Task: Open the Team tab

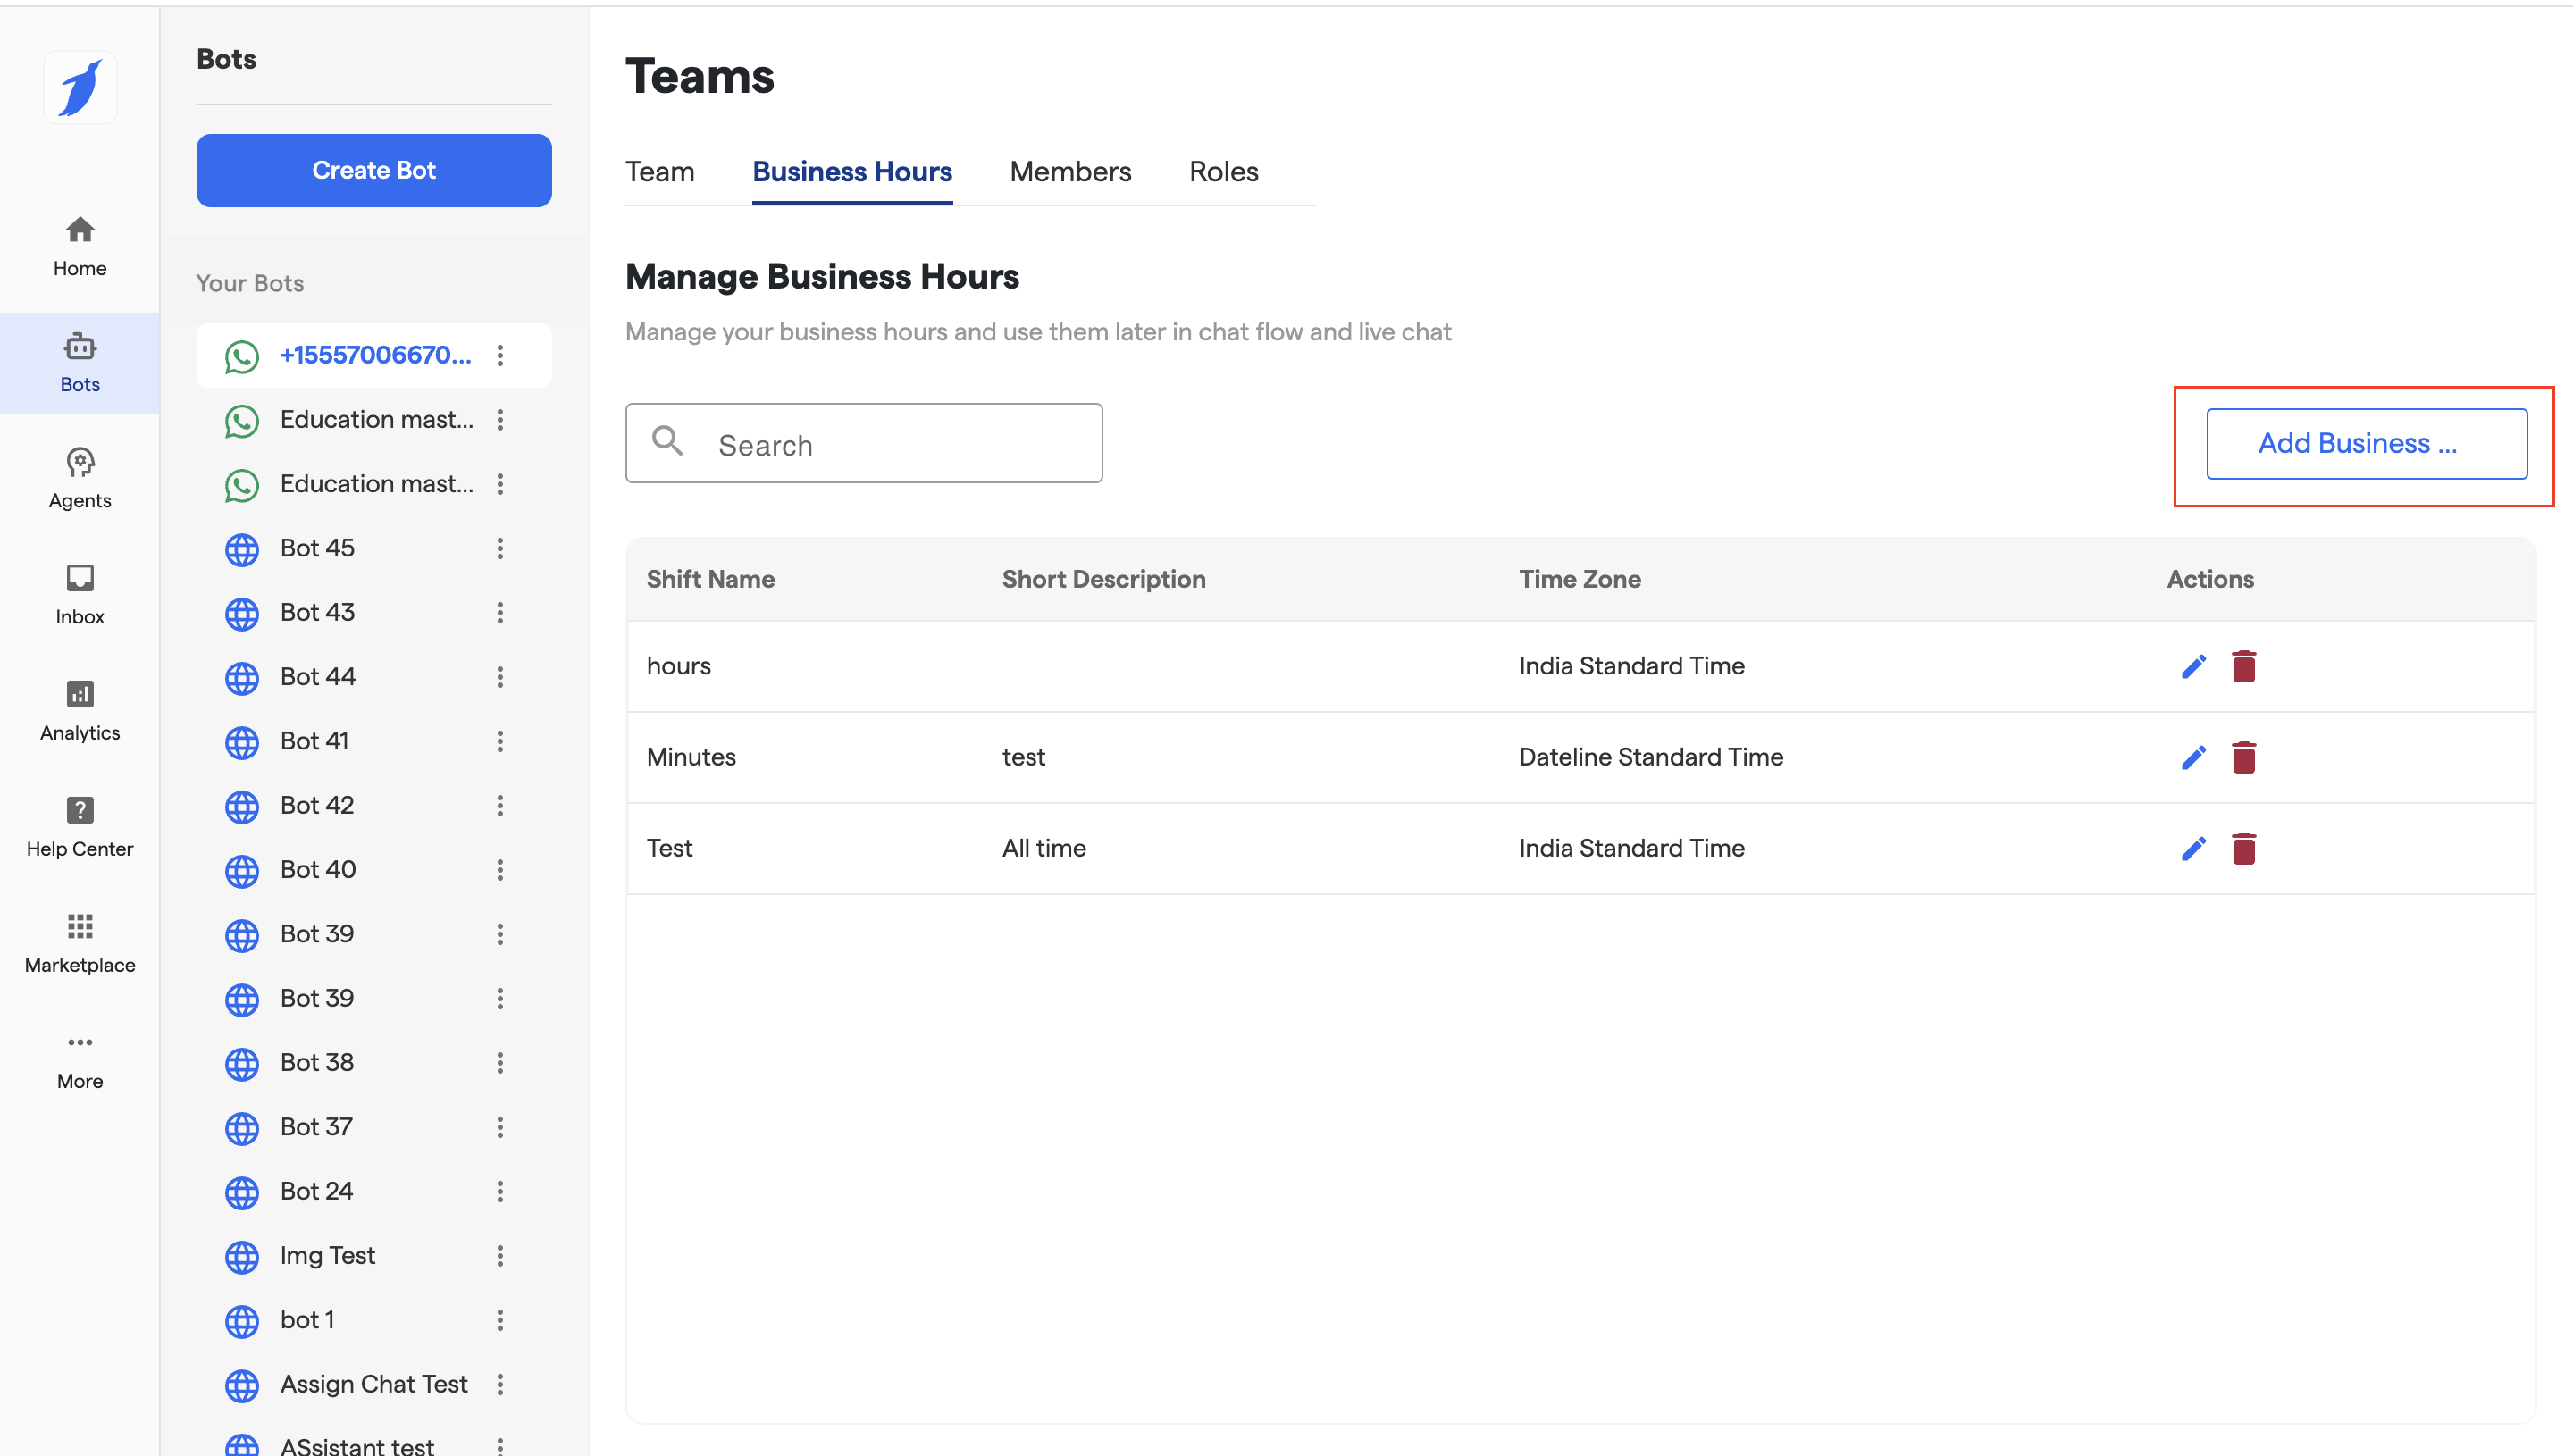Action: click(660, 172)
